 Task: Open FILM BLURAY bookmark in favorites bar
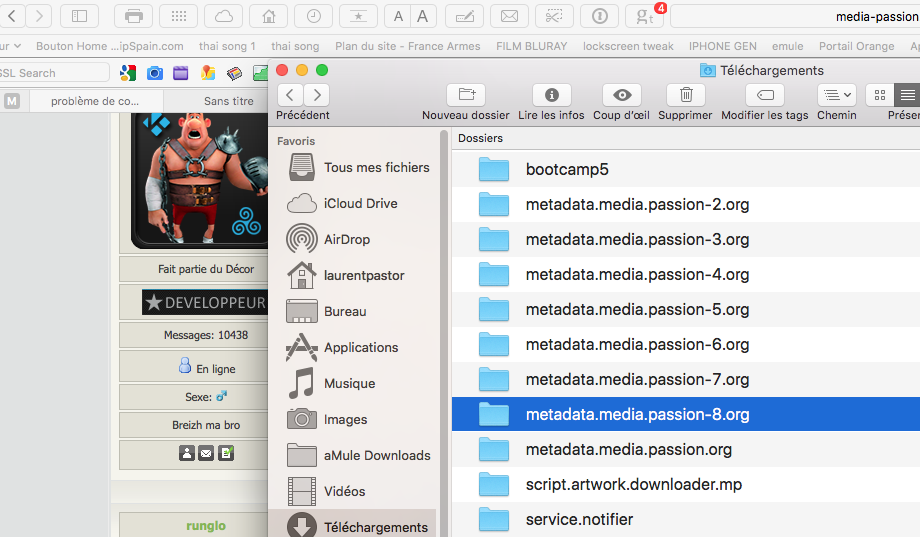tap(531, 46)
